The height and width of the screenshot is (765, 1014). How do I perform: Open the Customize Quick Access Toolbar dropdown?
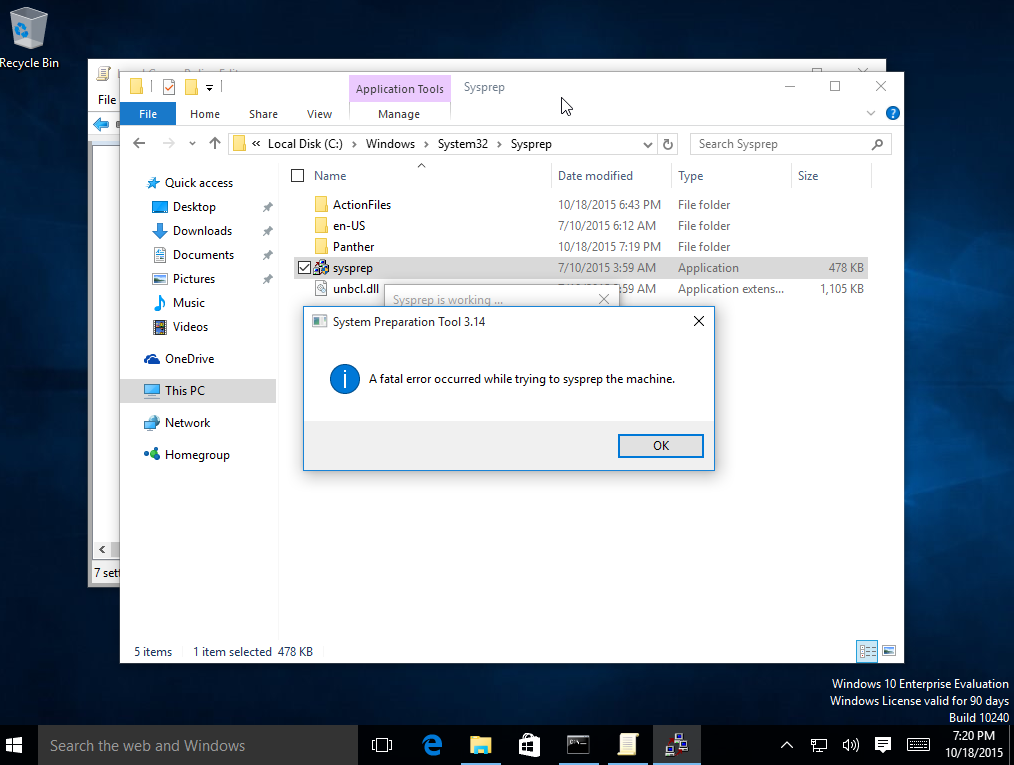point(210,87)
